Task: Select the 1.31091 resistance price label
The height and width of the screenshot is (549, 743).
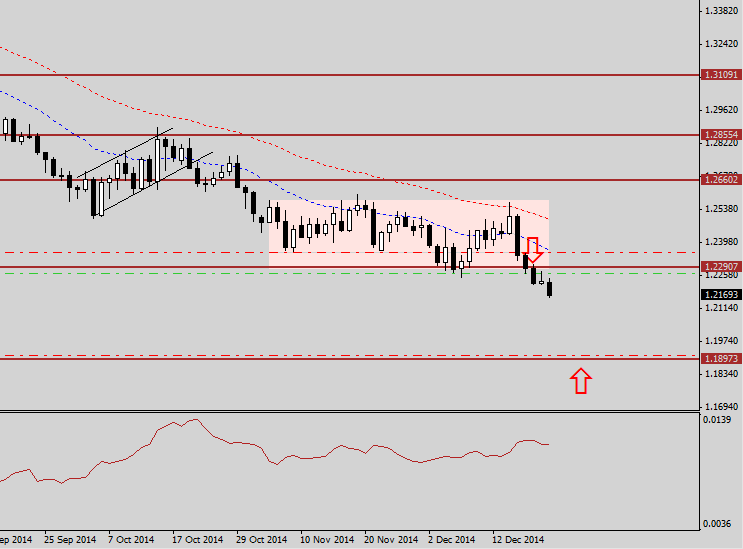Action: click(x=721, y=75)
